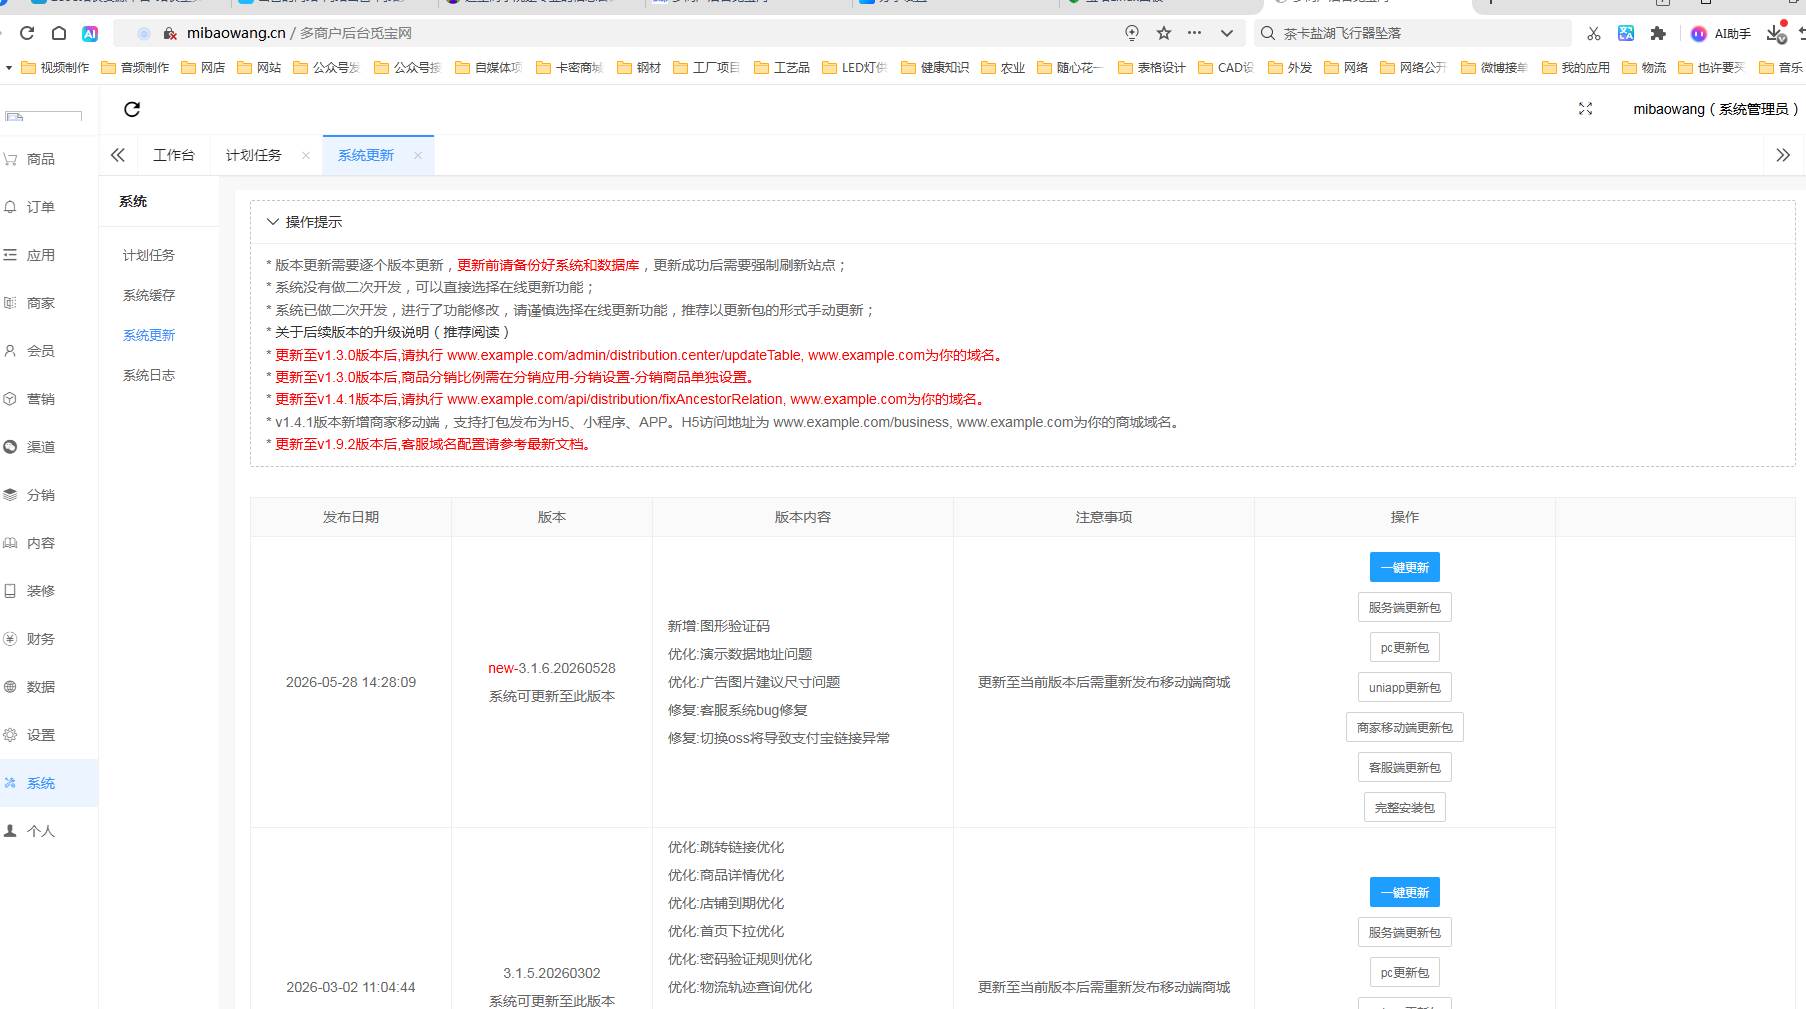1806x1009 pixels.
Task: Switch to the 工作台 tab
Action: (174, 155)
